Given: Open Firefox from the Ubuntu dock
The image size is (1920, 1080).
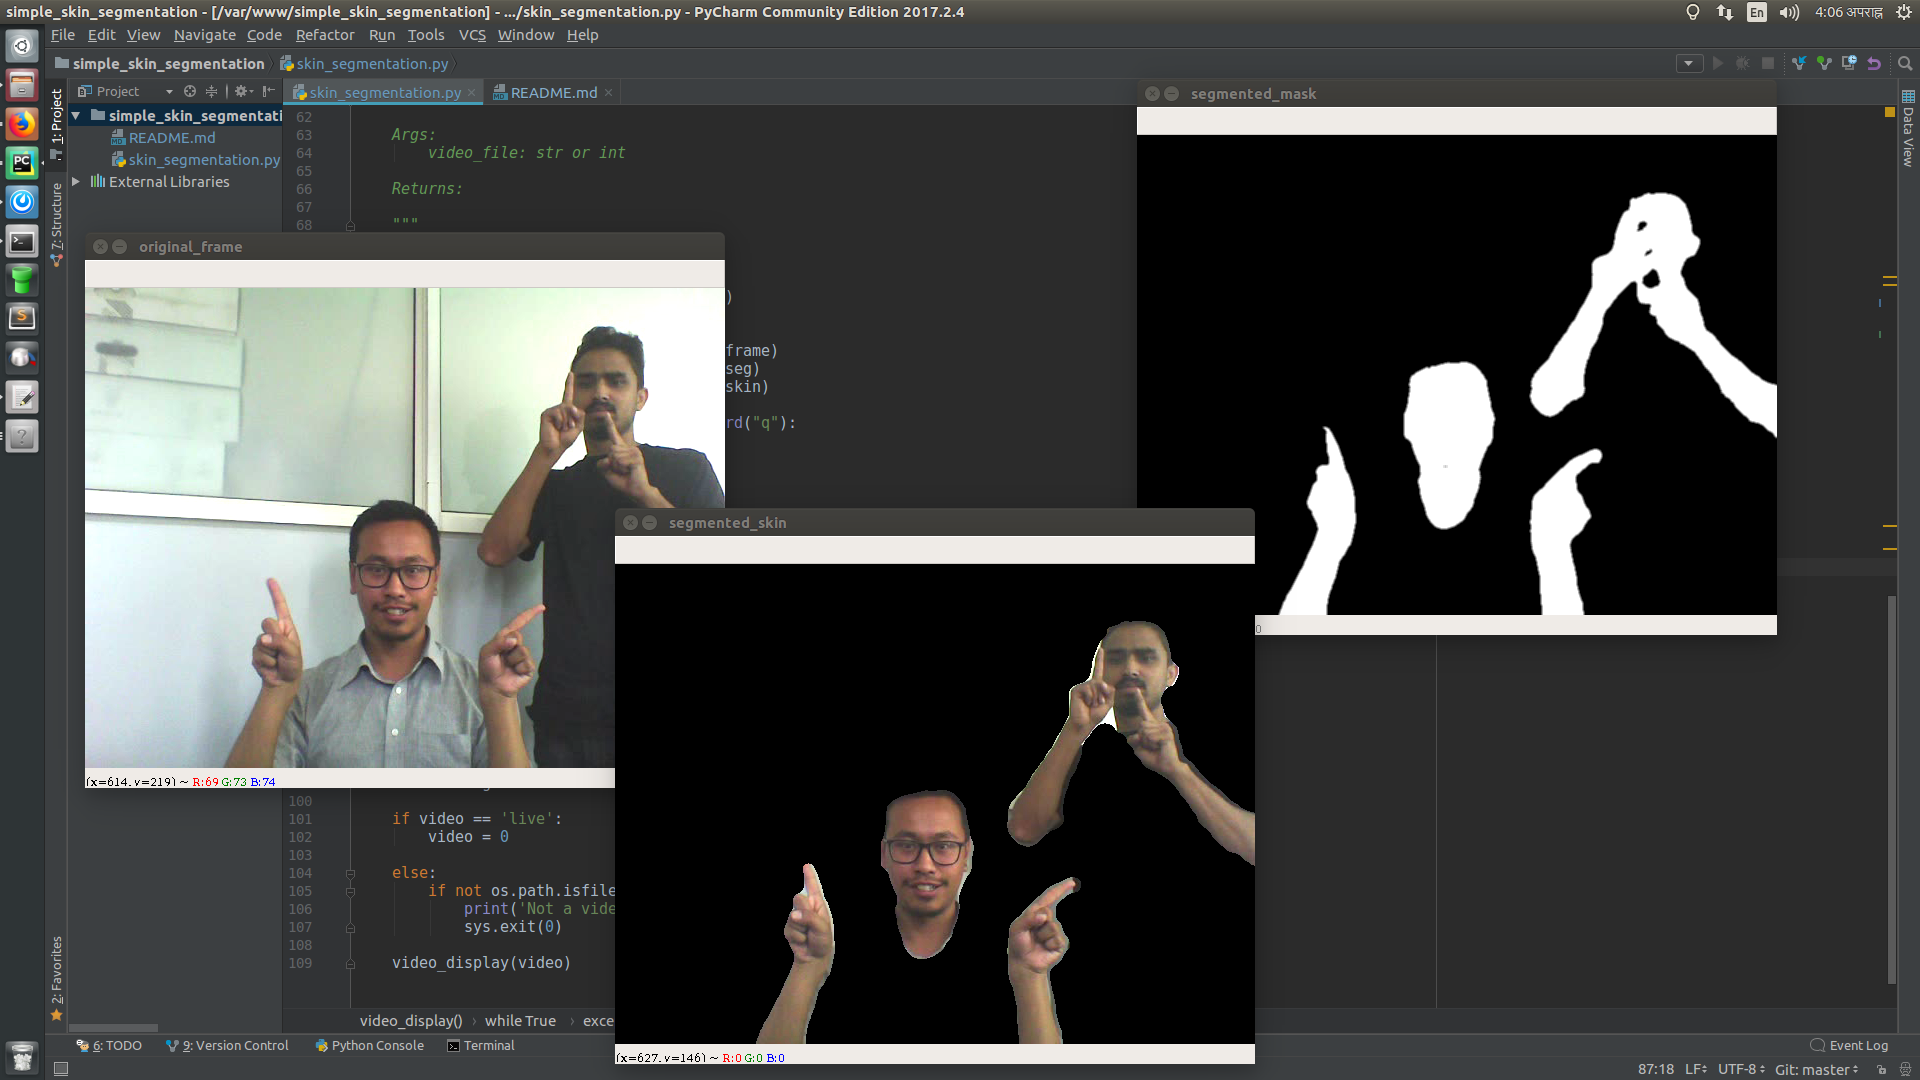Looking at the screenshot, I should click(x=22, y=124).
